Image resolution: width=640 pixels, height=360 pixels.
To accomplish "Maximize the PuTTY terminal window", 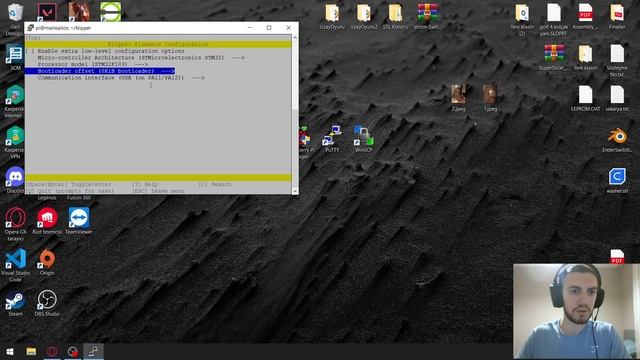I will click(269, 28).
